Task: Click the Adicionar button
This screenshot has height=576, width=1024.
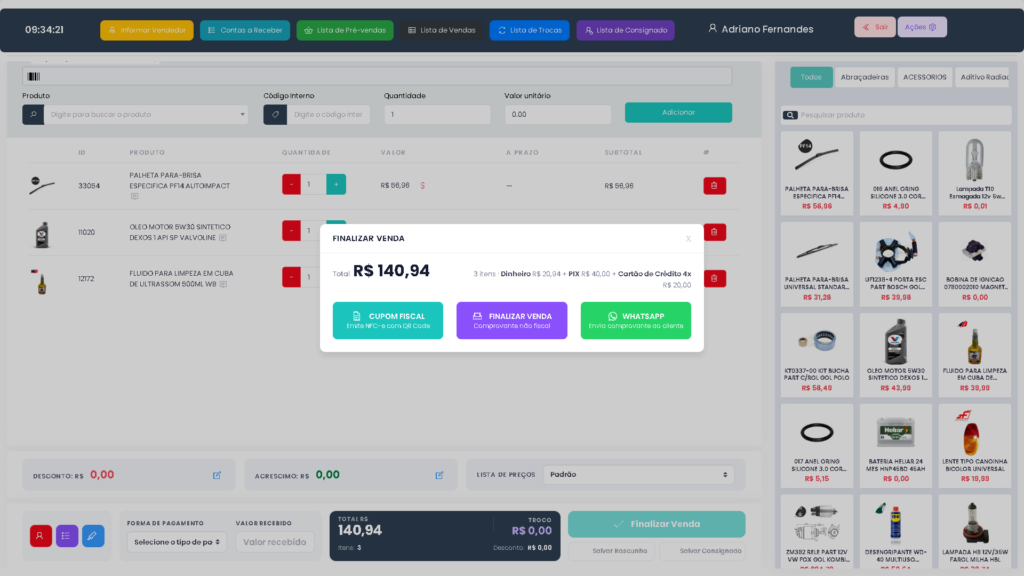Action: 679,112
